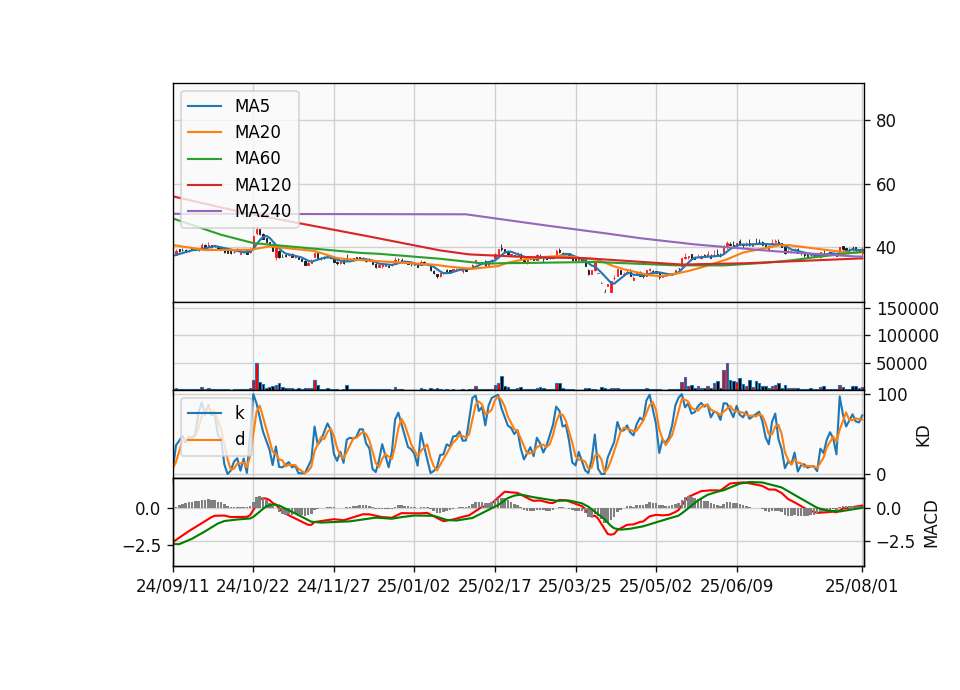
Task: Click the green MA60 legend line sample
Action: [x=204, y=159]
